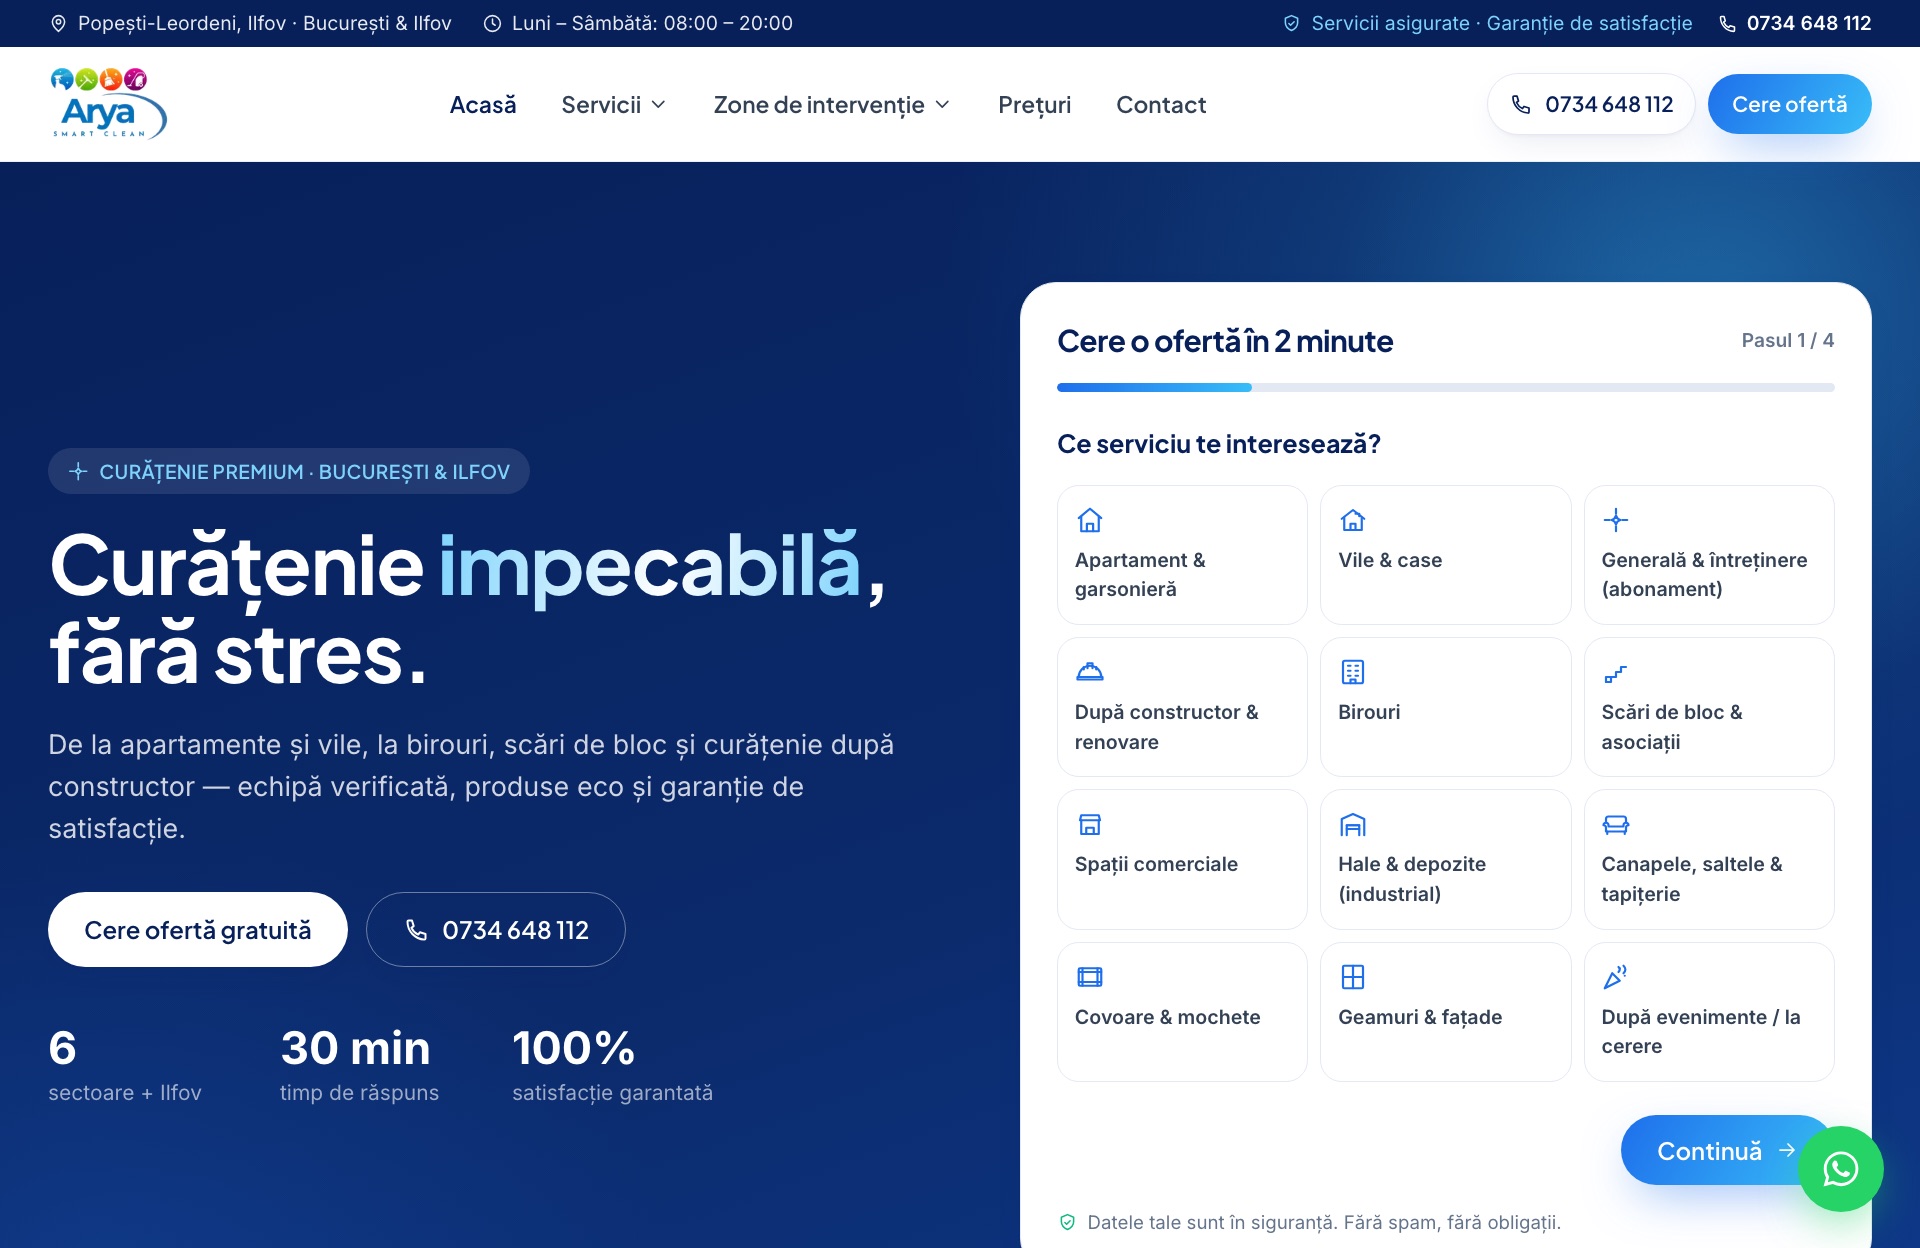Click the sofa icon on Canapele, saltele
1920x1248 pixels.
click(x=1615, y=824)
